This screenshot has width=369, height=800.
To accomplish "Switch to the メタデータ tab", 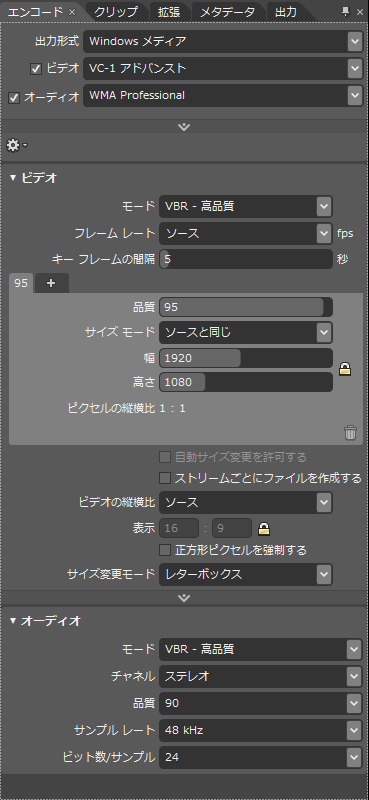I will coord(227,12).
